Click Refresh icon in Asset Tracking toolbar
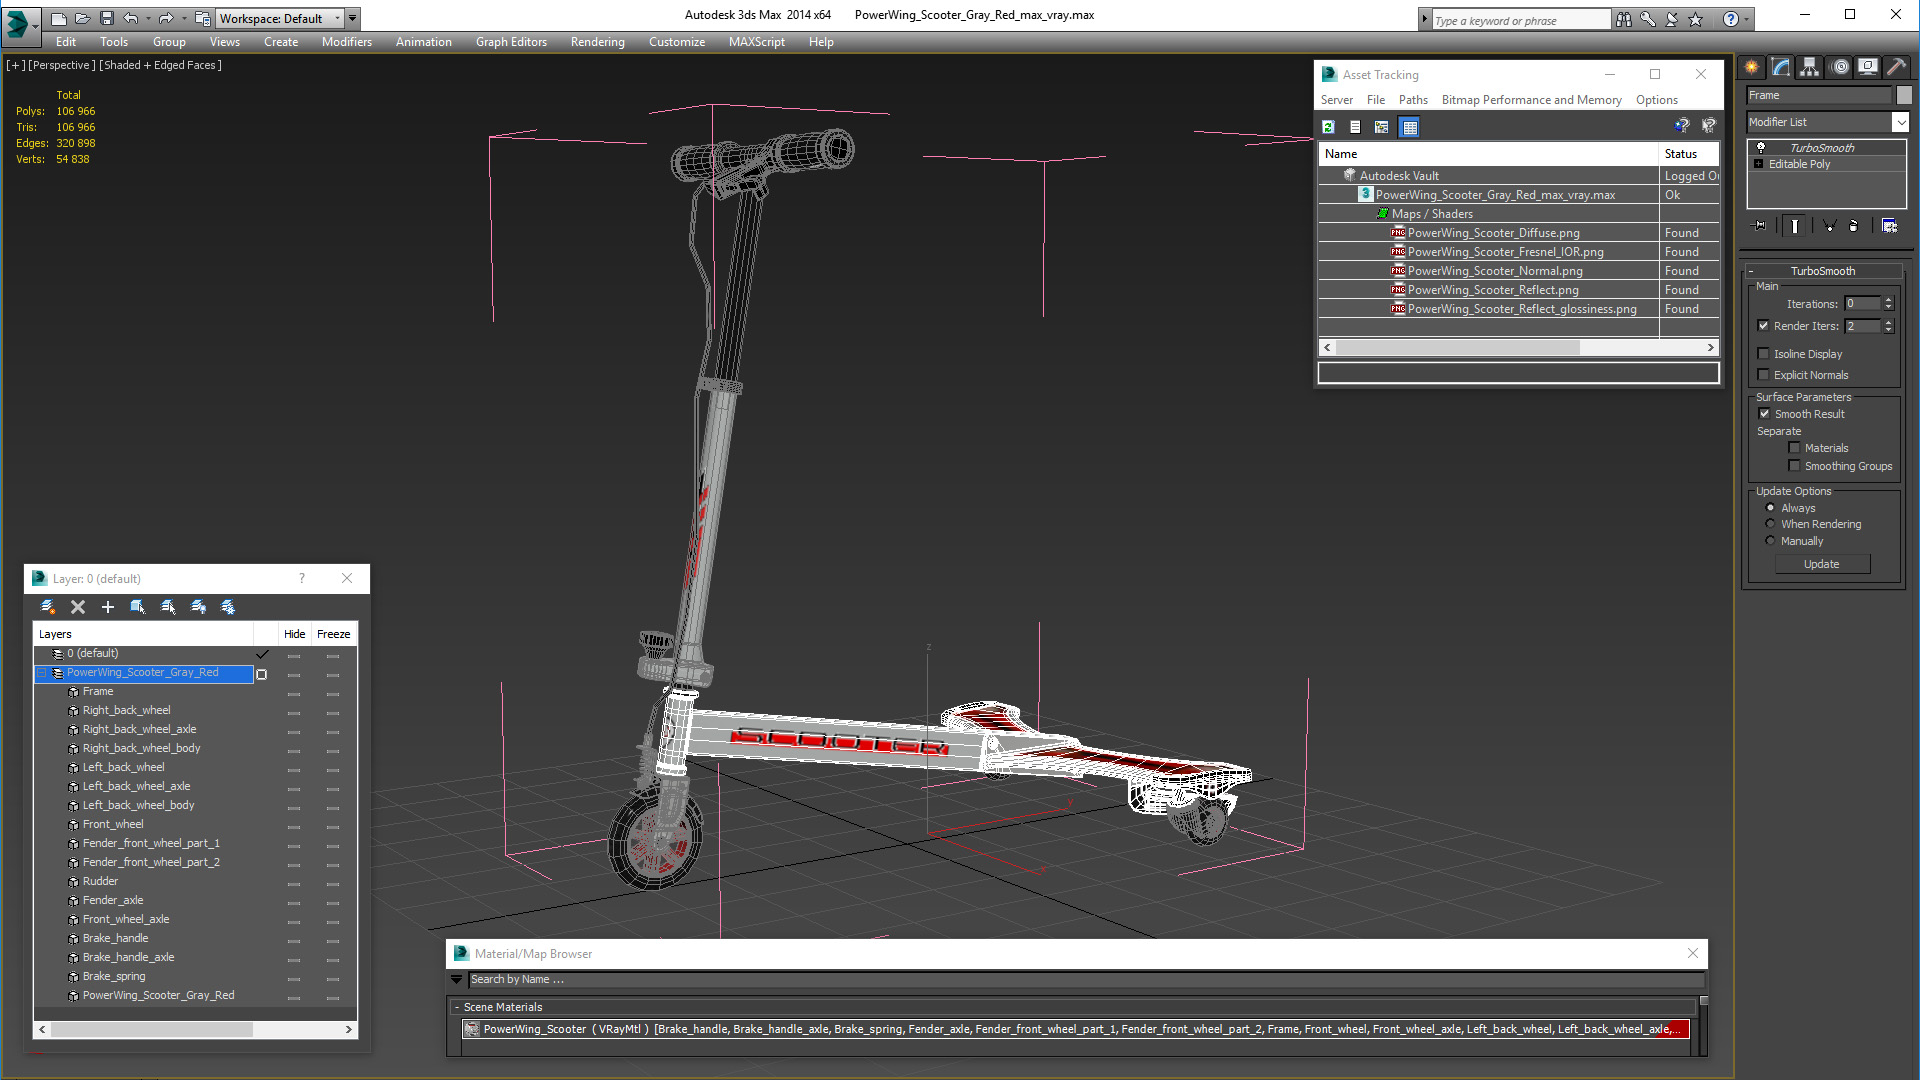This screenshot has width=1920, height=1080. (x=1328, y=127)
